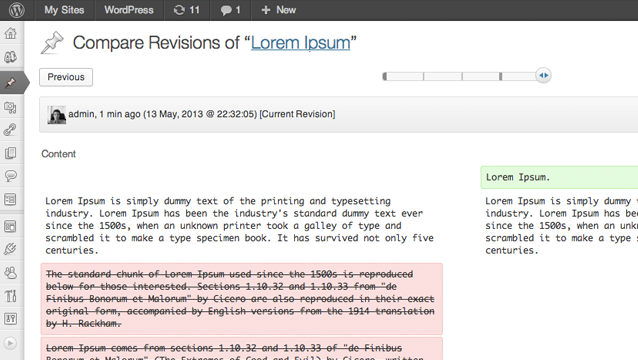This screenshot has width=638, height=360.
Task: View comments awaiting moderation
Action: (231, 10)
